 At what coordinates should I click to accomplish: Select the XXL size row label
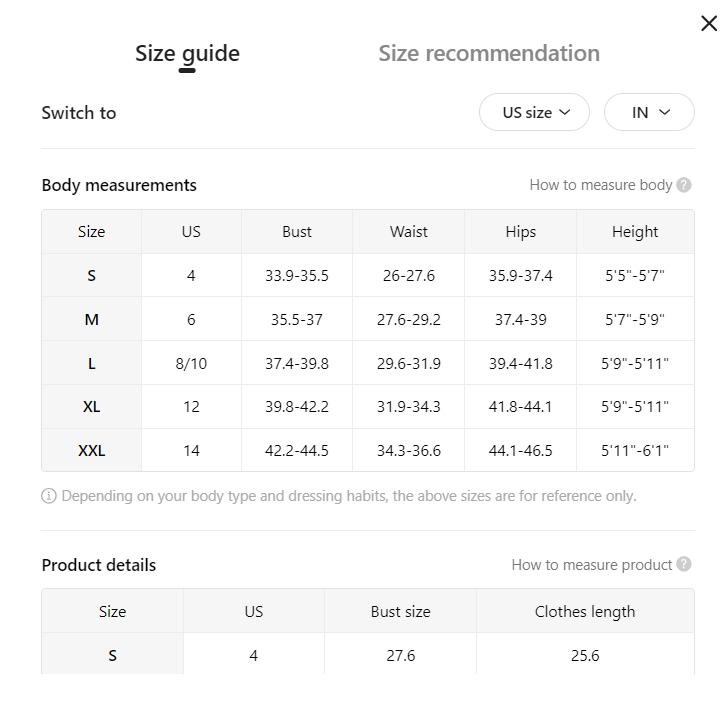point(92,450)
